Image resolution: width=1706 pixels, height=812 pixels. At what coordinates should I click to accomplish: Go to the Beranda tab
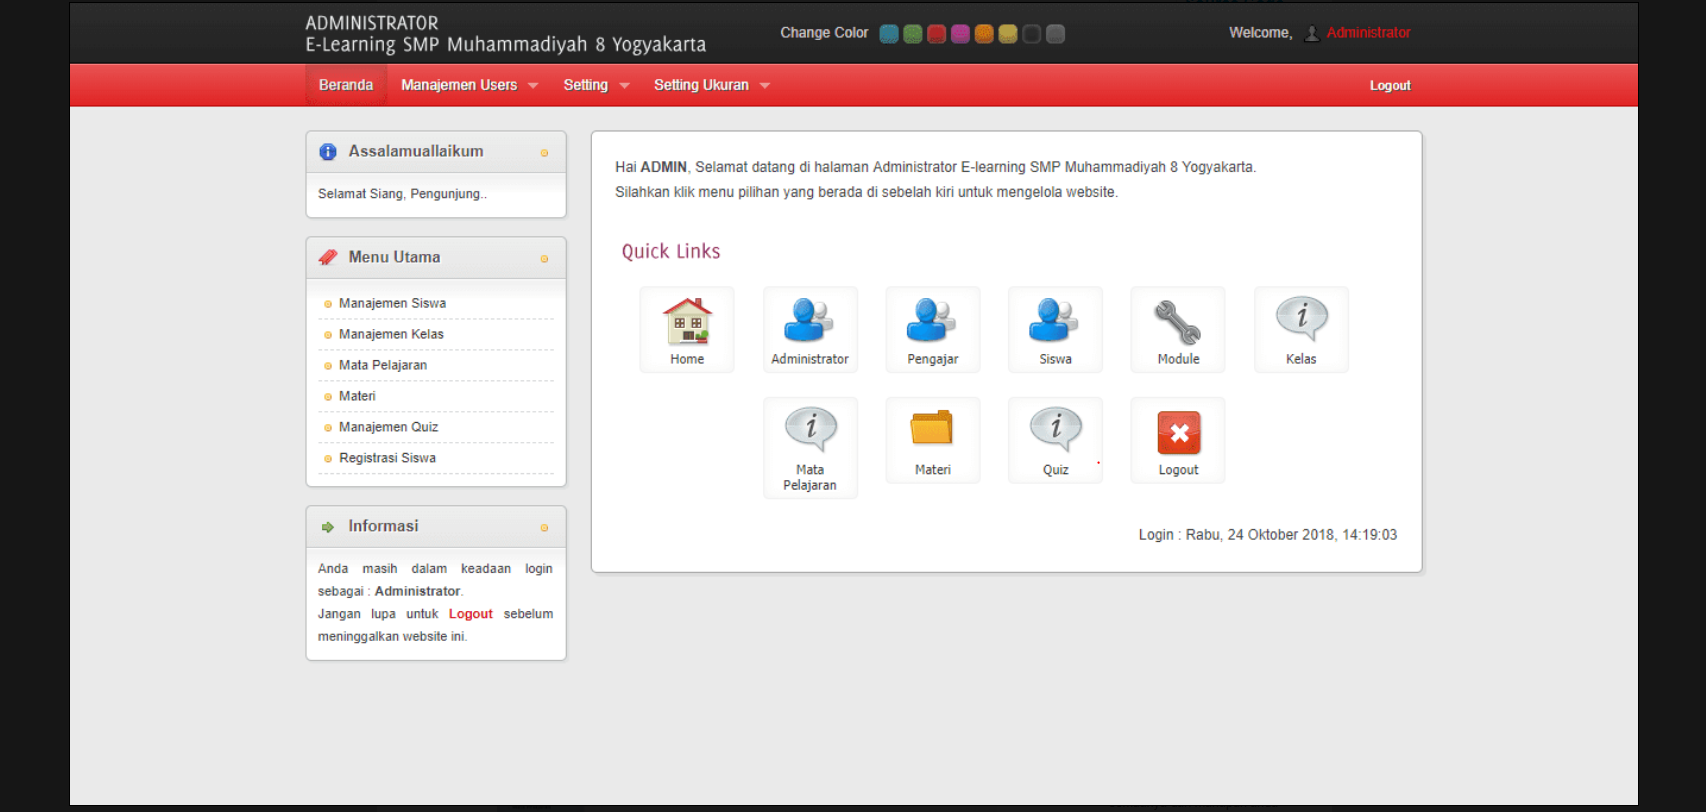point(346,85)
